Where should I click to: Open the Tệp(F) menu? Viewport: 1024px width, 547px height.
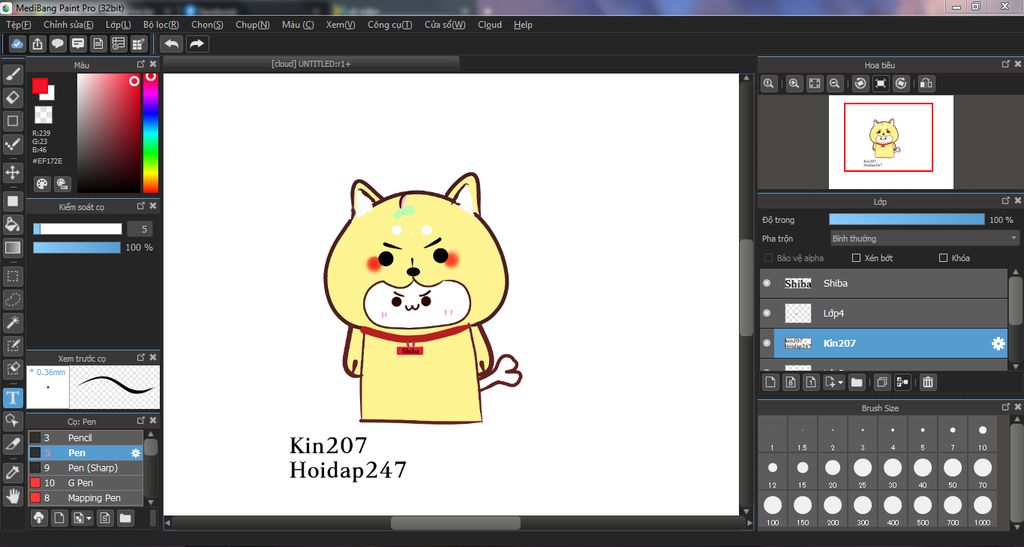point(18,25)
